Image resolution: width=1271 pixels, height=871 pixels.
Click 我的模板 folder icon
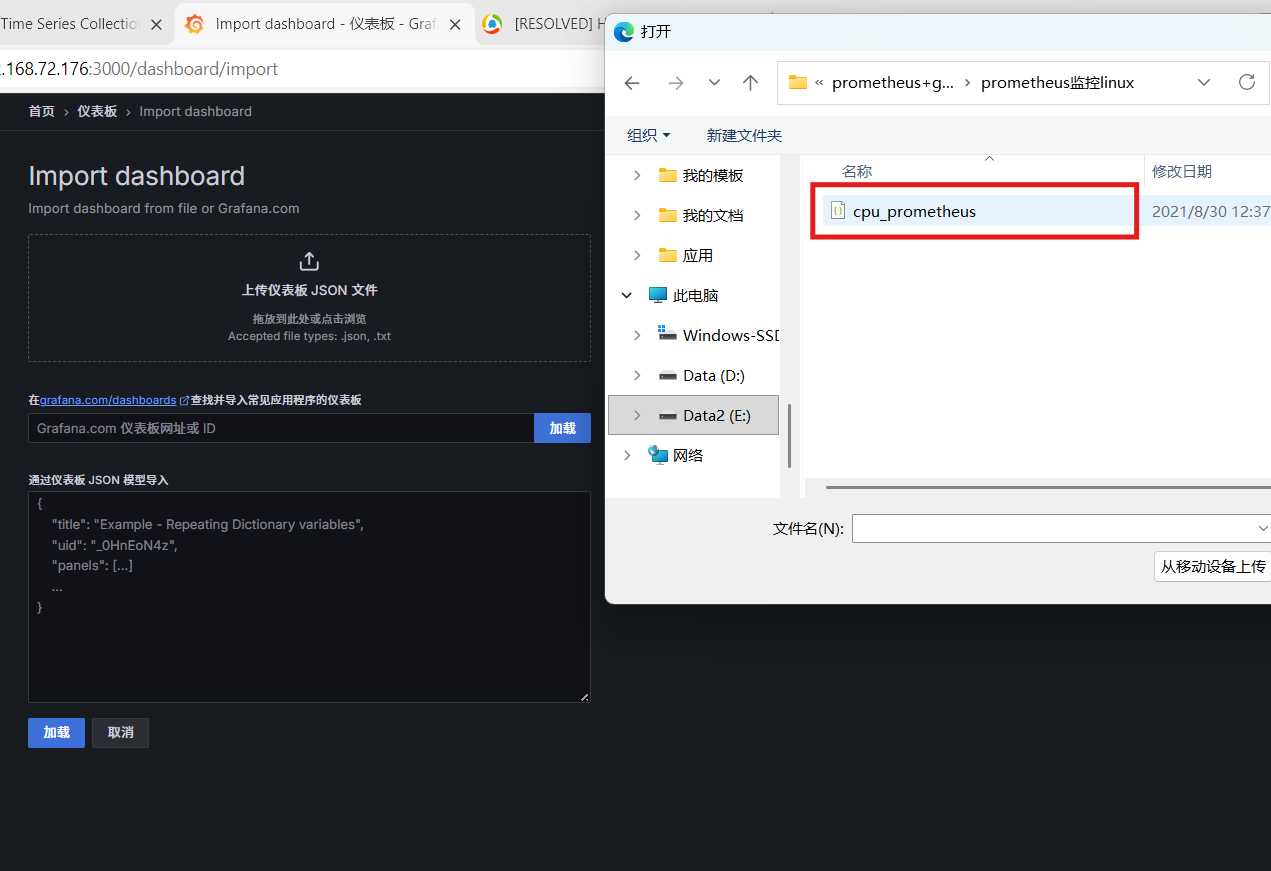[668, 175]
